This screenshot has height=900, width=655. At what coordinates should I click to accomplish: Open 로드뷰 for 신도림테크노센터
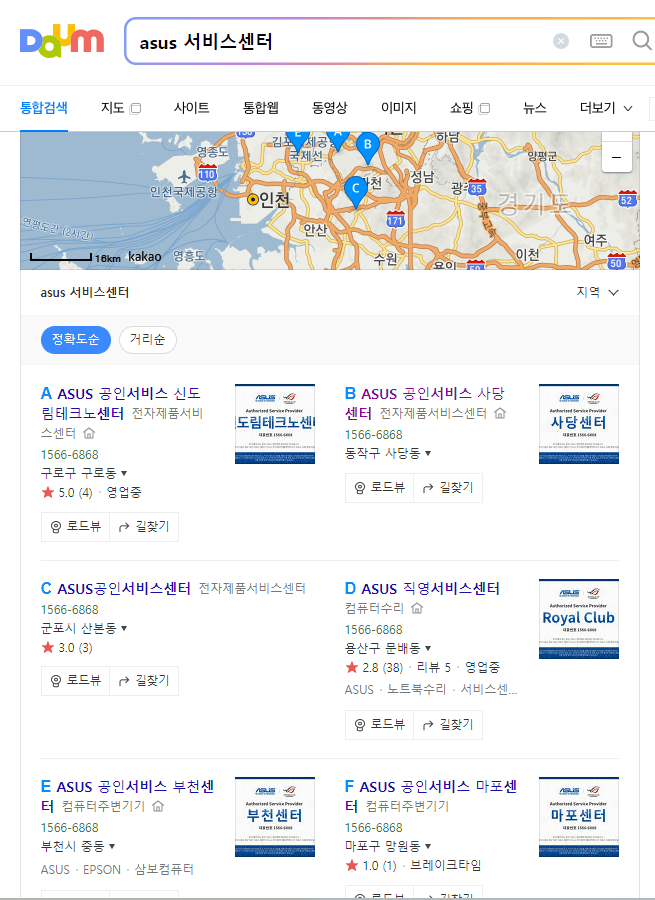(x=75, y=527)
